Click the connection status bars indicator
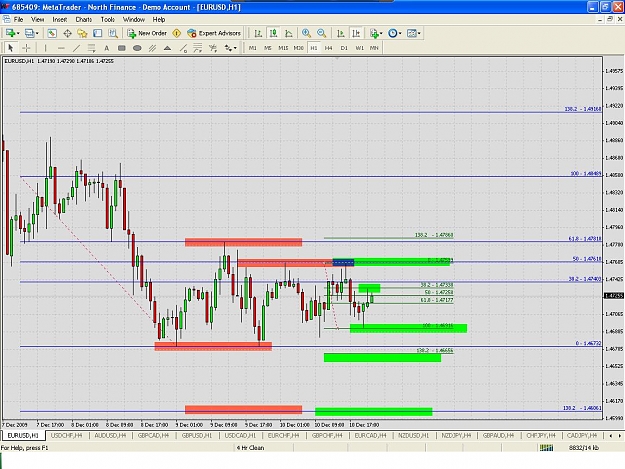625x469 pixels. (546, 448)
